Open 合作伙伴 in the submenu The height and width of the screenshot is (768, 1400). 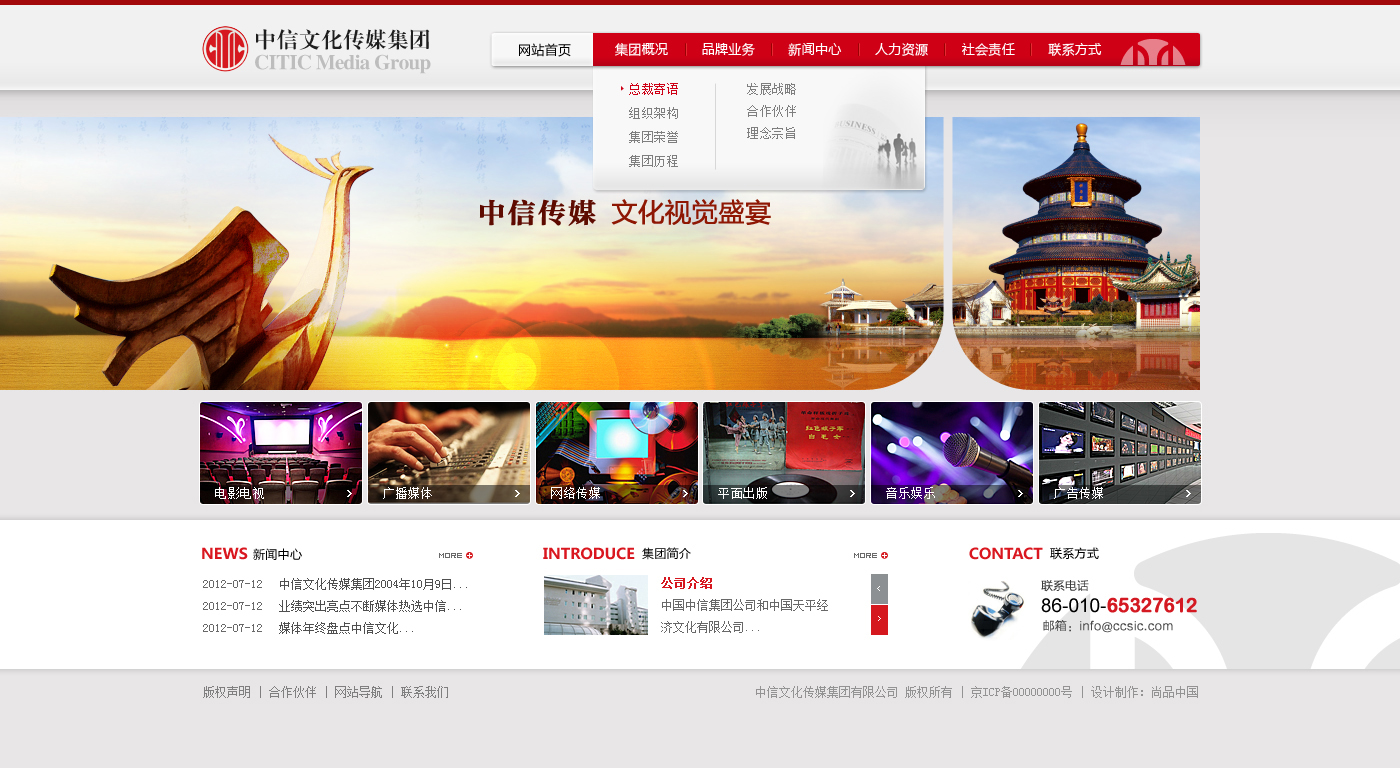click(771, 111)
